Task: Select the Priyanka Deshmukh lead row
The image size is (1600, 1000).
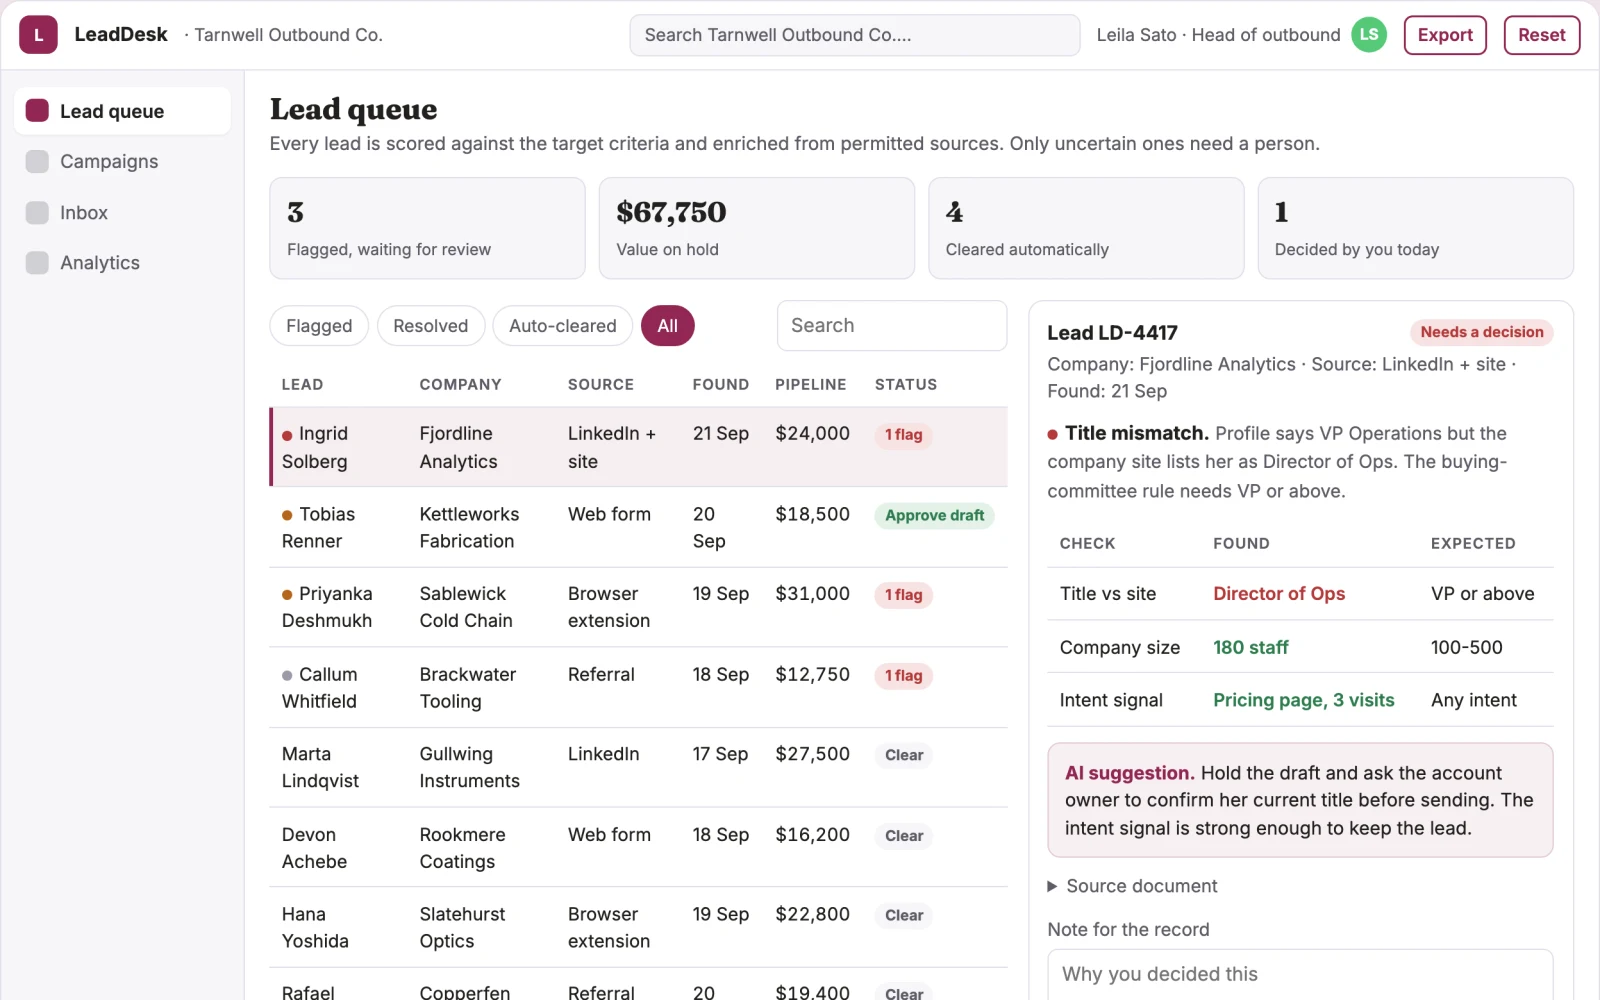Action: pyautogui.click(x=638, y=607)
